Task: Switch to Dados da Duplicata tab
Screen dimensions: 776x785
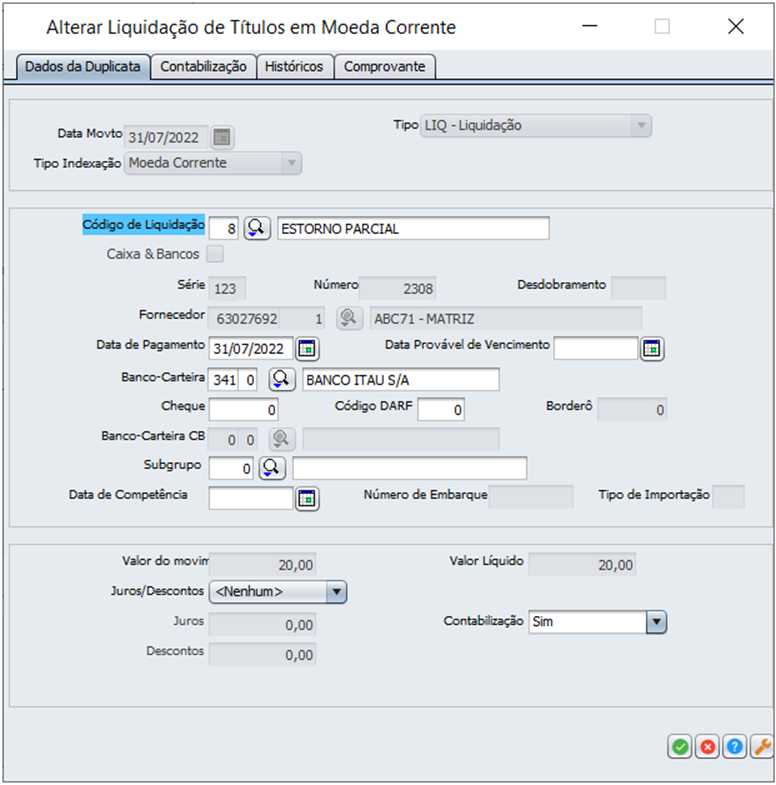Action: tap(83, 67)
